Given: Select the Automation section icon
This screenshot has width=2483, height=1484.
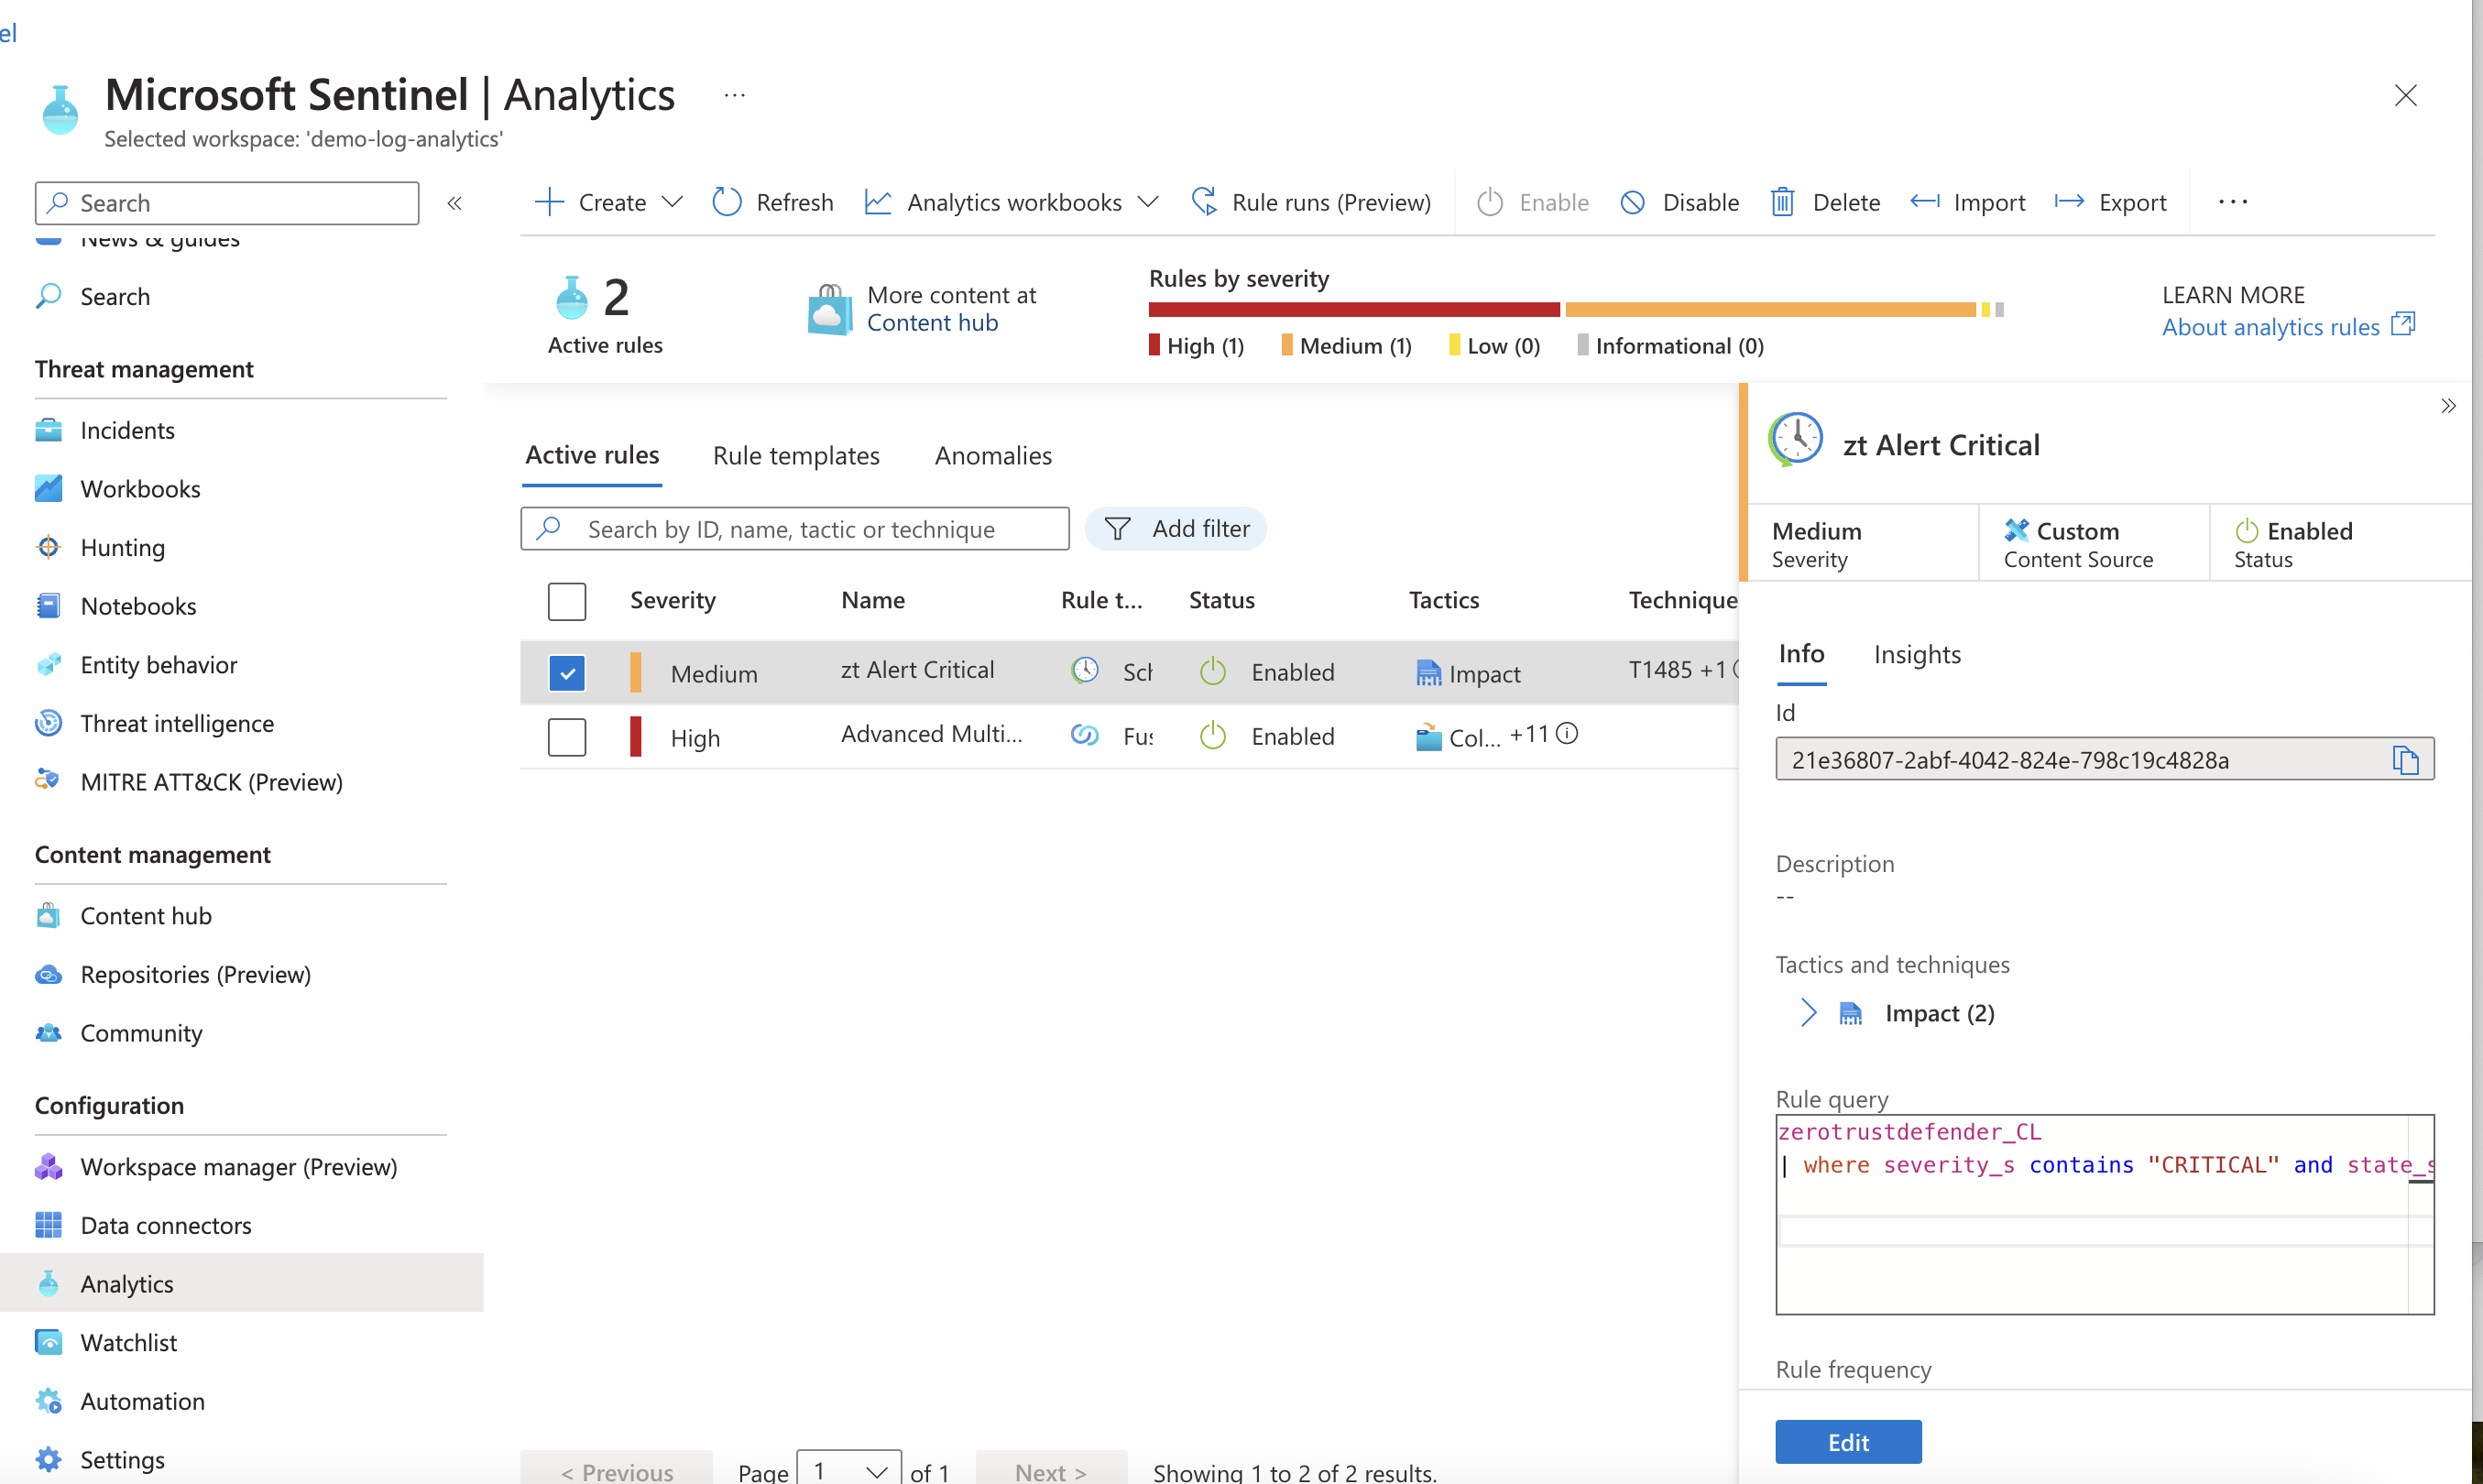Looking at the screenshot, I should (x=48, y=1401).
